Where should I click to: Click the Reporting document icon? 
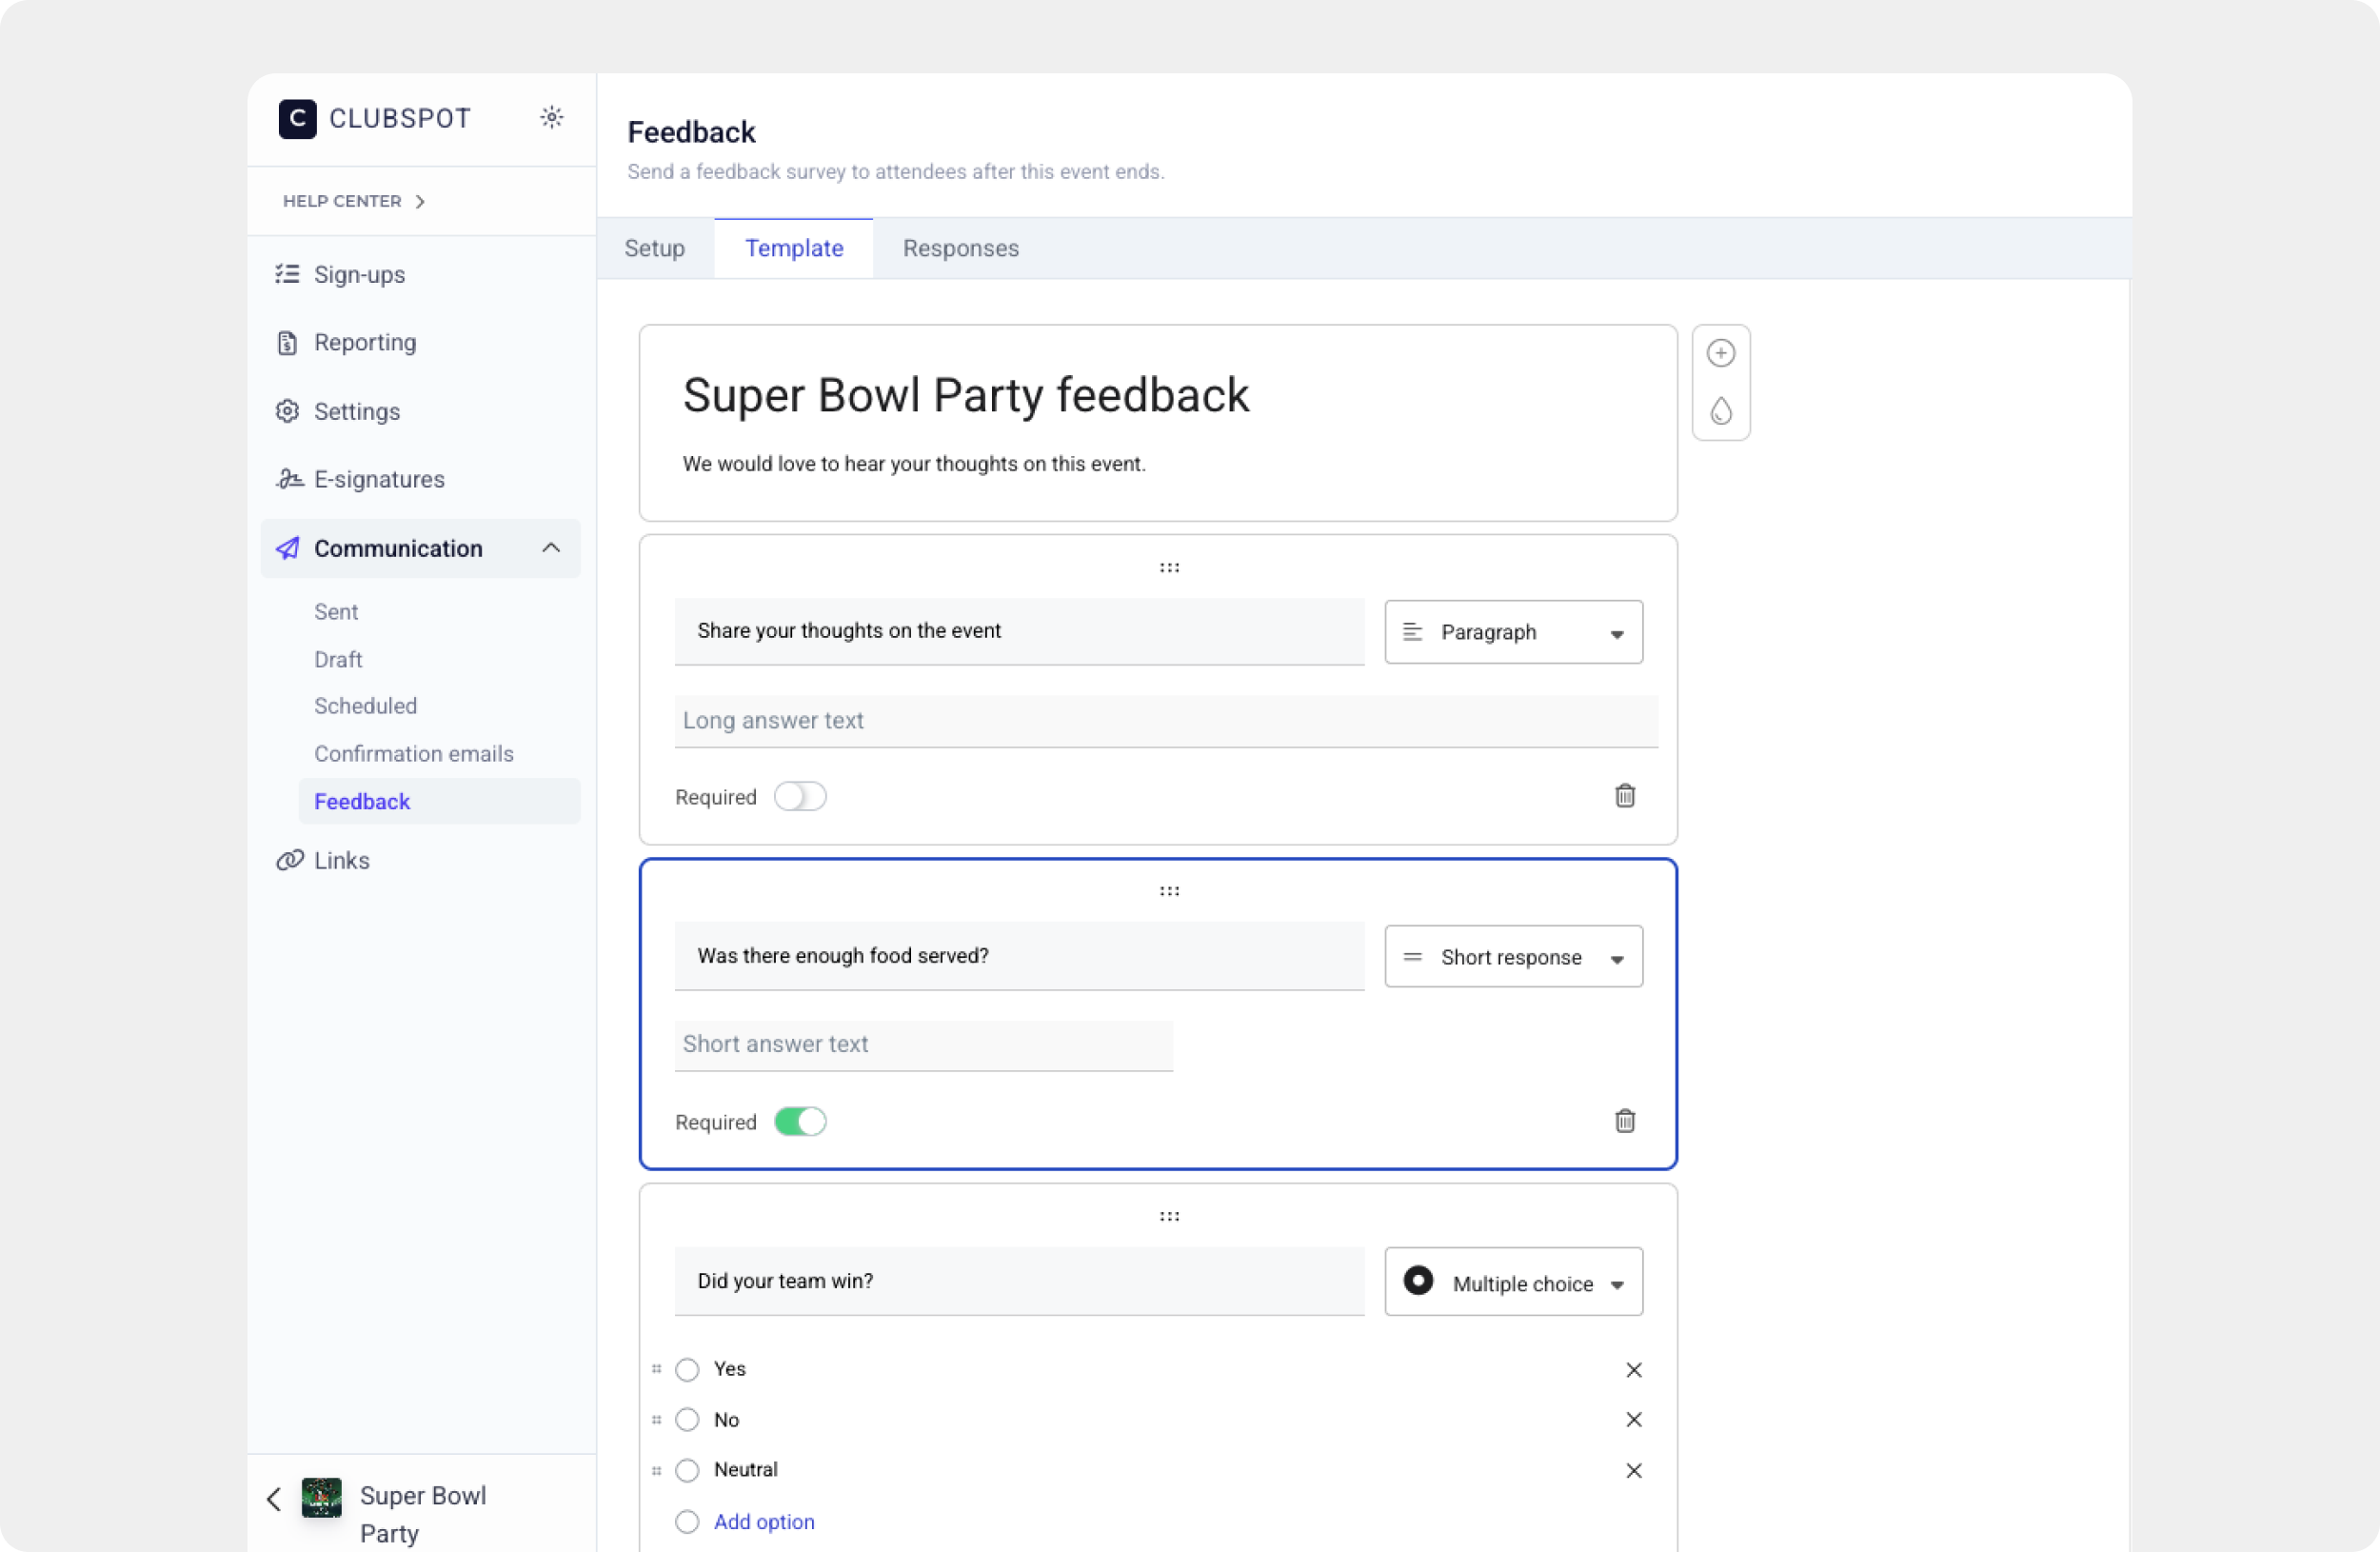[287, 342]
